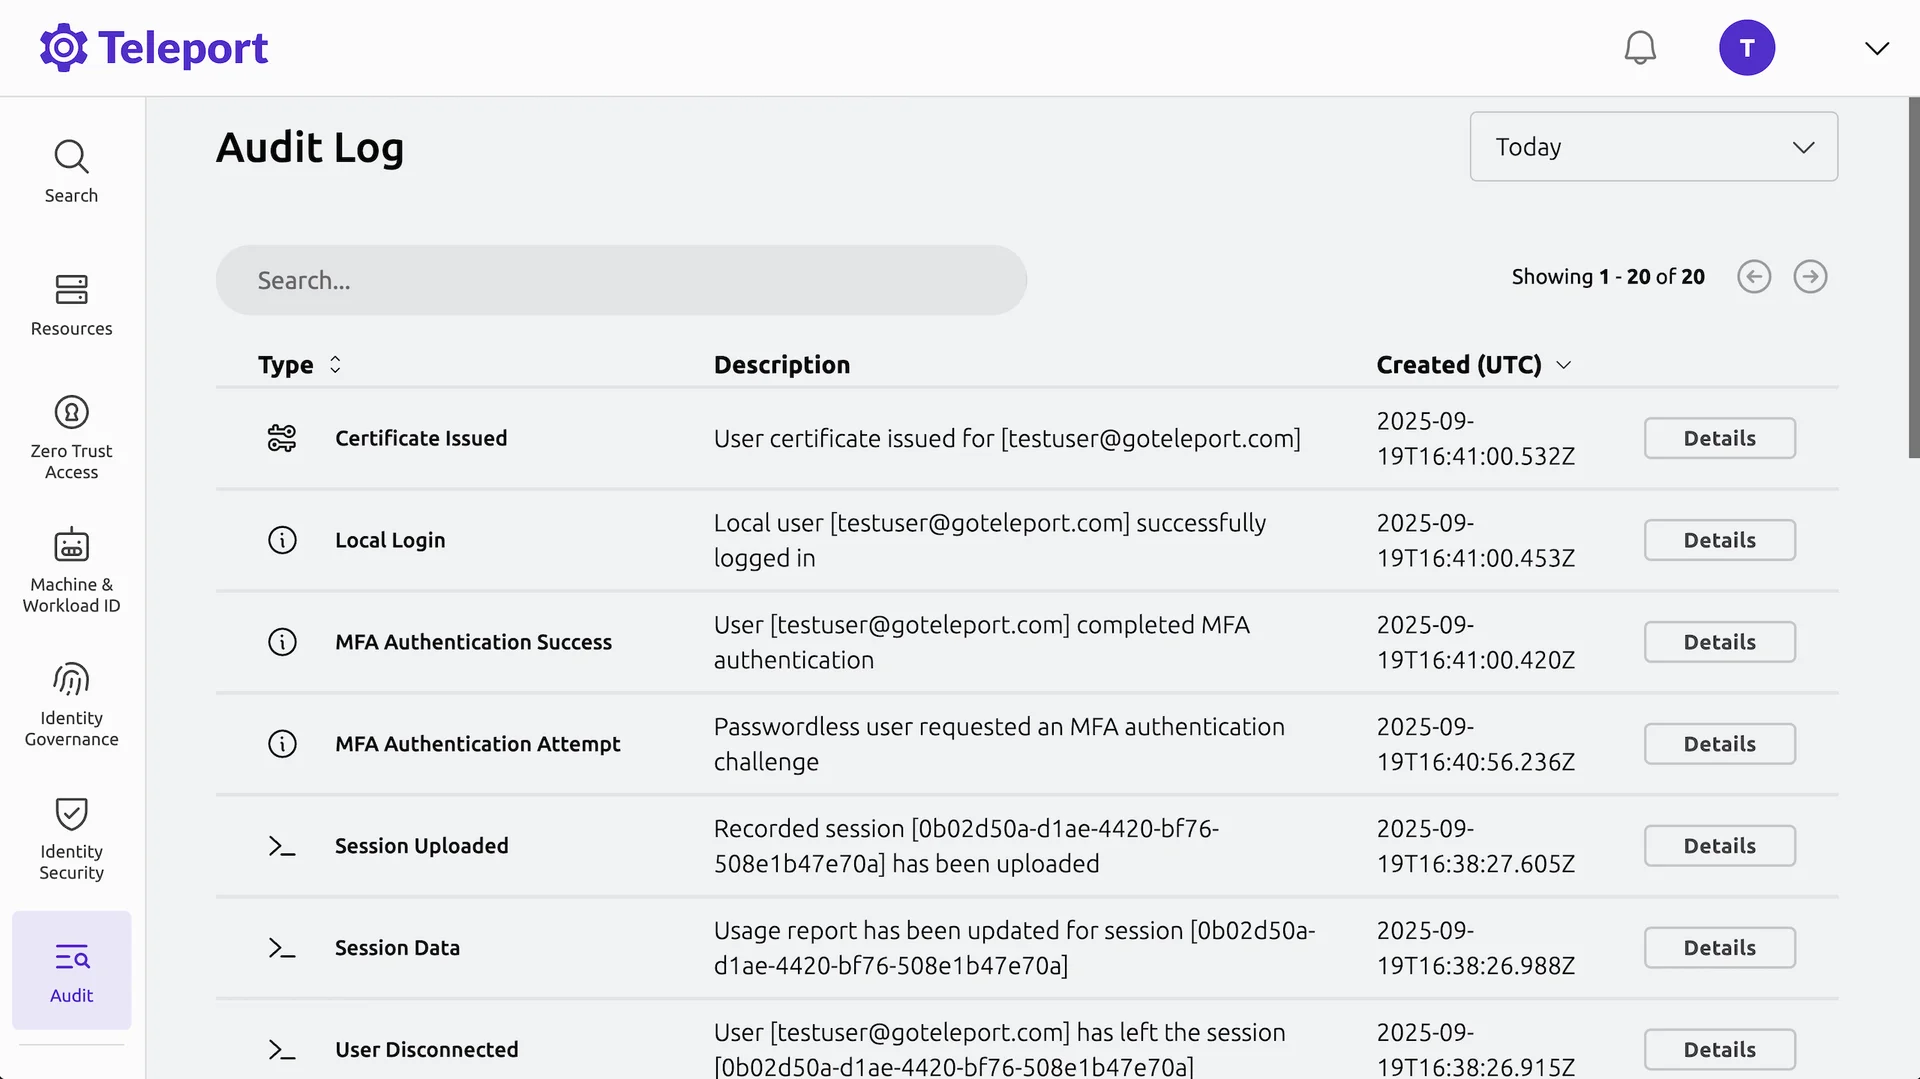Image resolution: width=1920 pixels, height=1079 pixels.
Task: Select the Audit sidebar item
Action: click(x=71, y=970)
